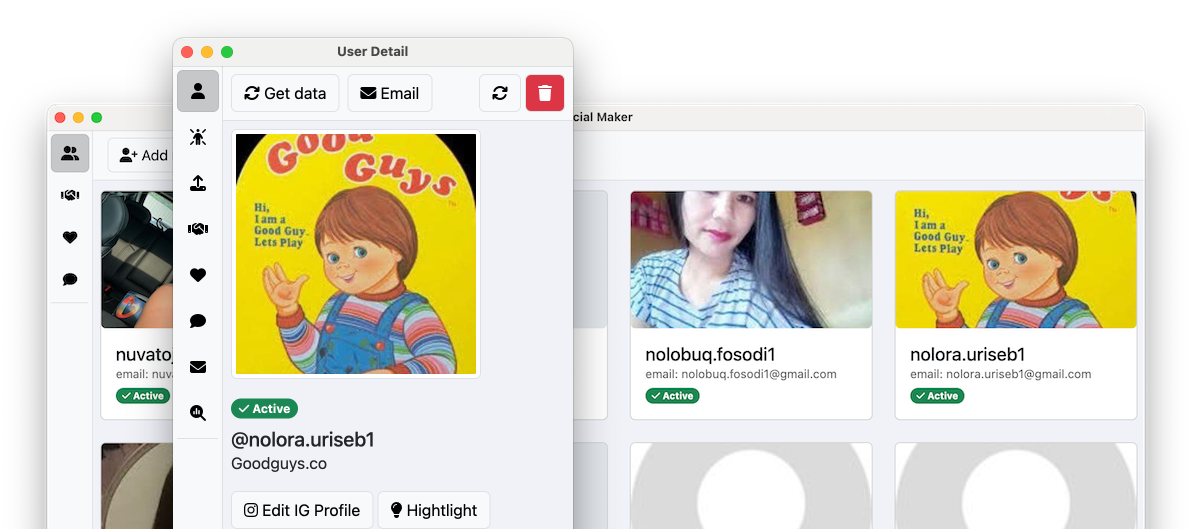This screenshot has width=1191, height=529.
Task: Open the nolobuq.fosodi1 account photo
Action: coord(751,259)
